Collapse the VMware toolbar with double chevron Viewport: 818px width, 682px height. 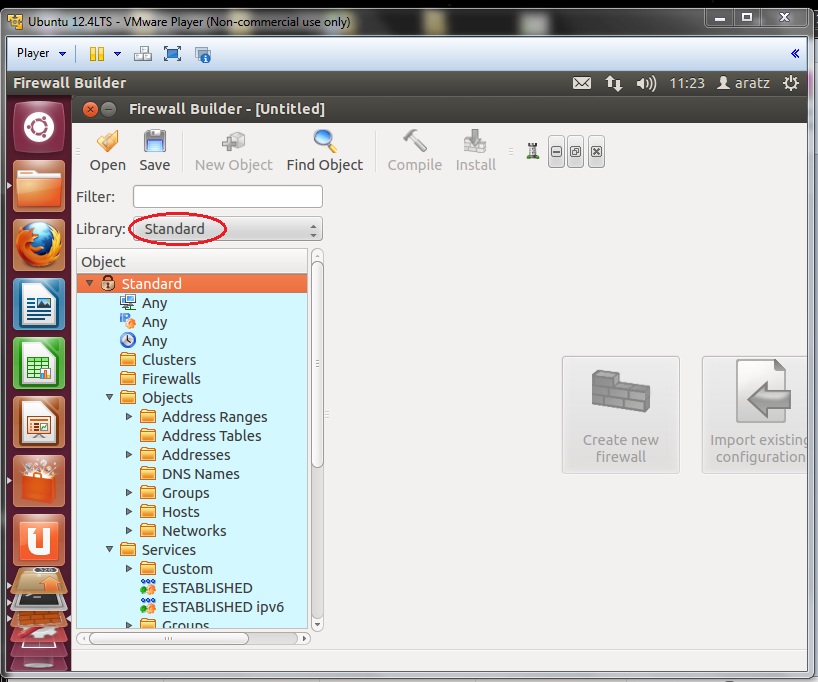795,53
